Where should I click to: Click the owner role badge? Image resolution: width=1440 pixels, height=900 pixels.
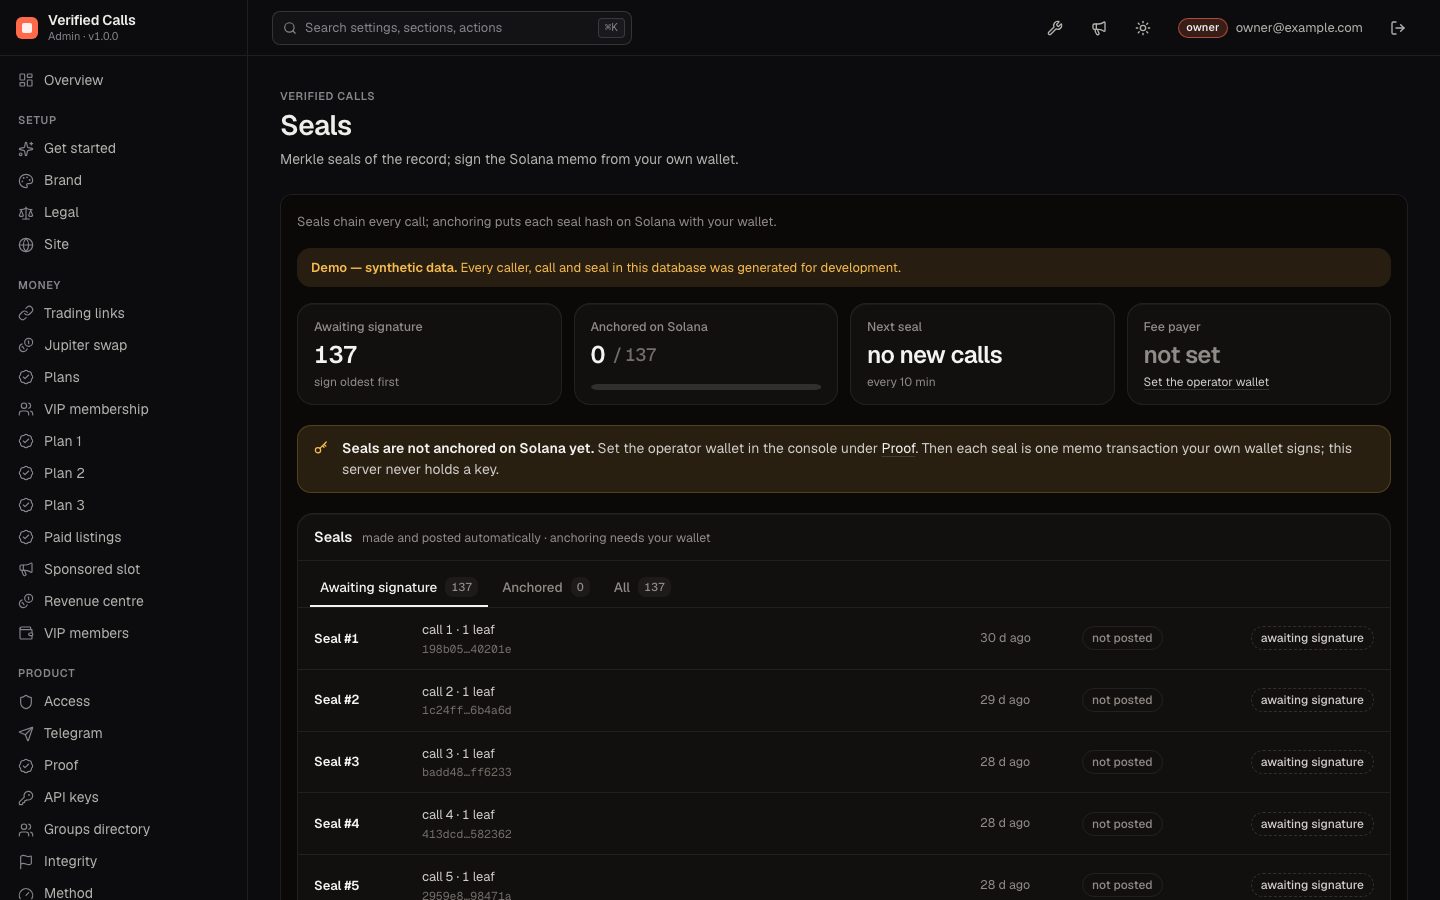coord(1202,28)
